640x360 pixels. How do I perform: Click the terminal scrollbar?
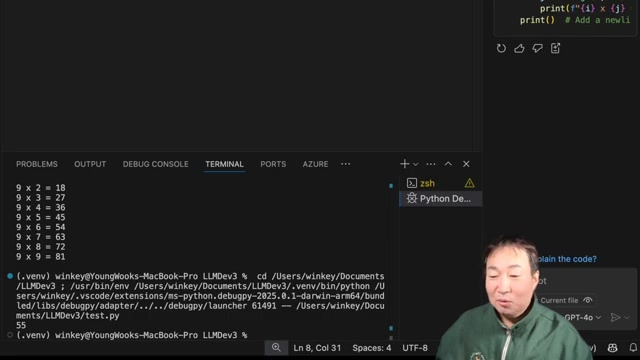pos(391,261)
